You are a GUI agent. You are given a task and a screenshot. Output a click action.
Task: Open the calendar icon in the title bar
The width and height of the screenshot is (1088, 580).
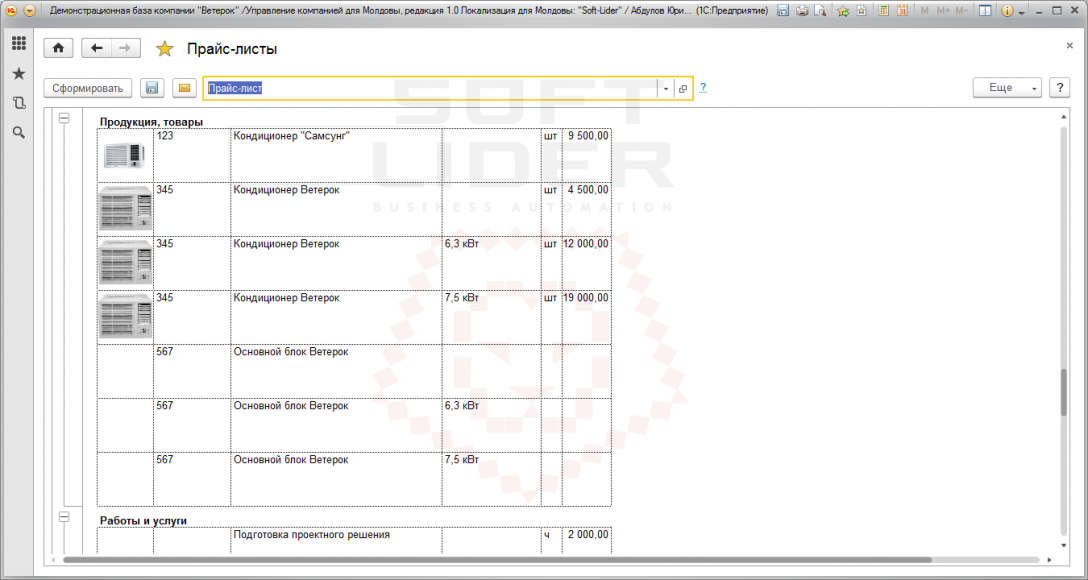tap(901, 10)
